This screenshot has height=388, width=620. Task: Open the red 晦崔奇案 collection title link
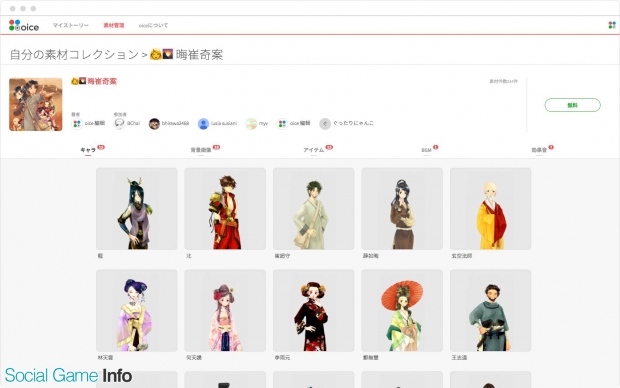coord(102,81)
